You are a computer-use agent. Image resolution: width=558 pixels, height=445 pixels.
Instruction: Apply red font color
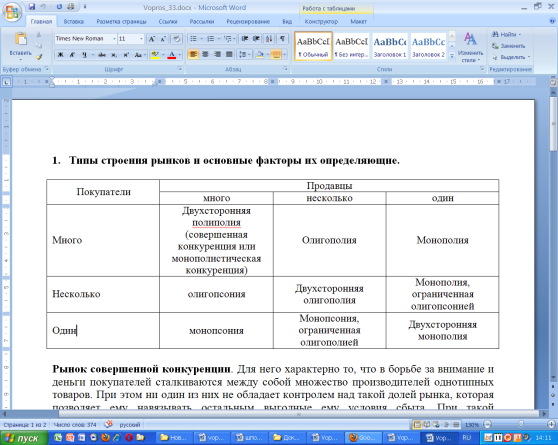(172, 55)
